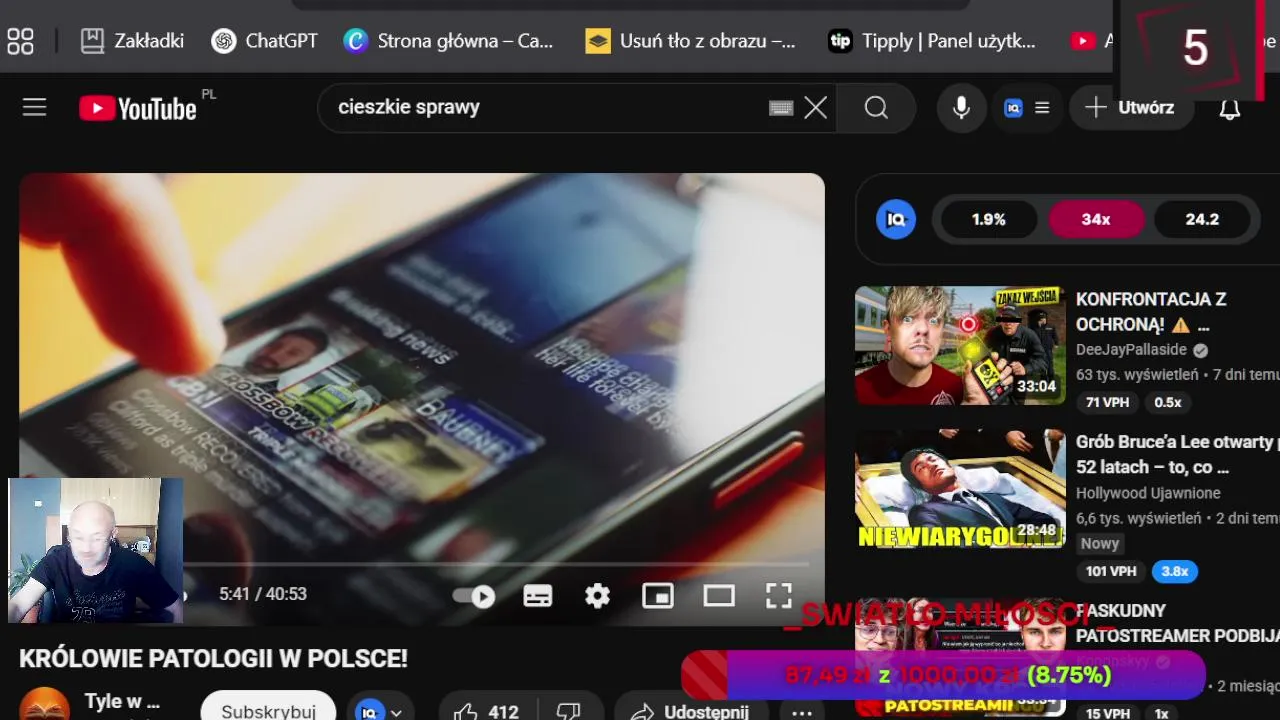This screenshot has width=1280, height=720.
Task: Click the Utwórz create button
Action: click(x=1131, y=108)
